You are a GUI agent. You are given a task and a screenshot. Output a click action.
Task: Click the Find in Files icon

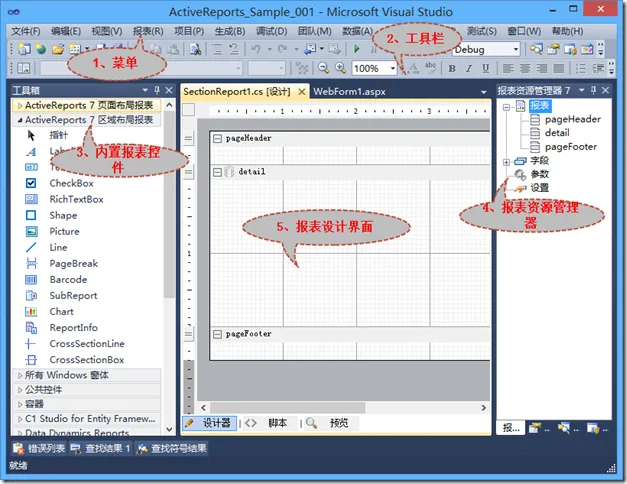point(195,49)
